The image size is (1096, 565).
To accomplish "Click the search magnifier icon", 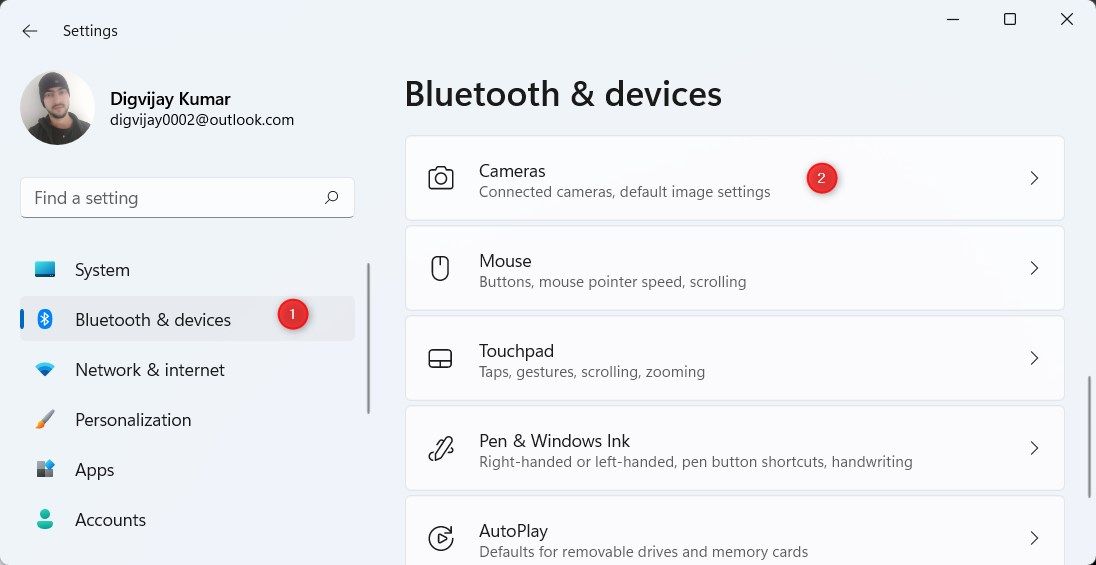I will (x=331, y=198).
